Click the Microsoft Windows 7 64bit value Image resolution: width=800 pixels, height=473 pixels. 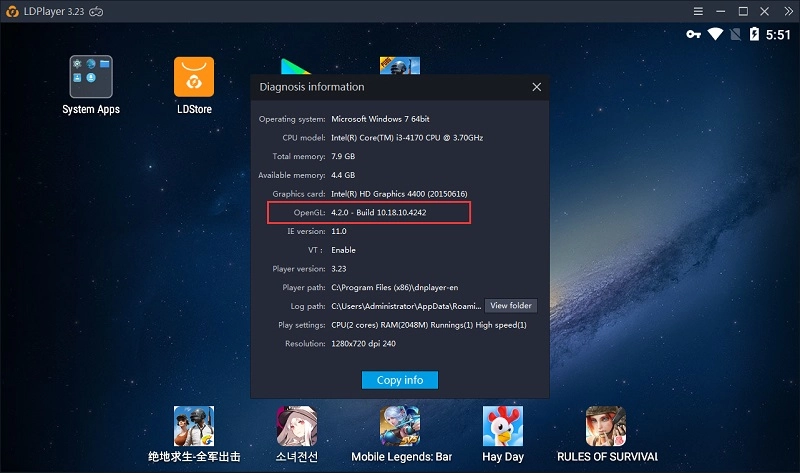pyautogui.click(x=380, y=119)
